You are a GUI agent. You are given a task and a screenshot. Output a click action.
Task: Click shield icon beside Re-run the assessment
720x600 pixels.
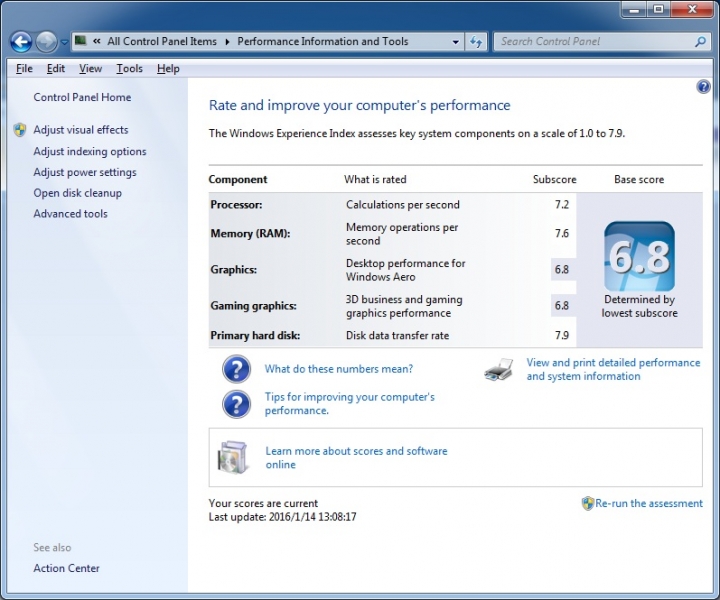[x=588, y=504]
